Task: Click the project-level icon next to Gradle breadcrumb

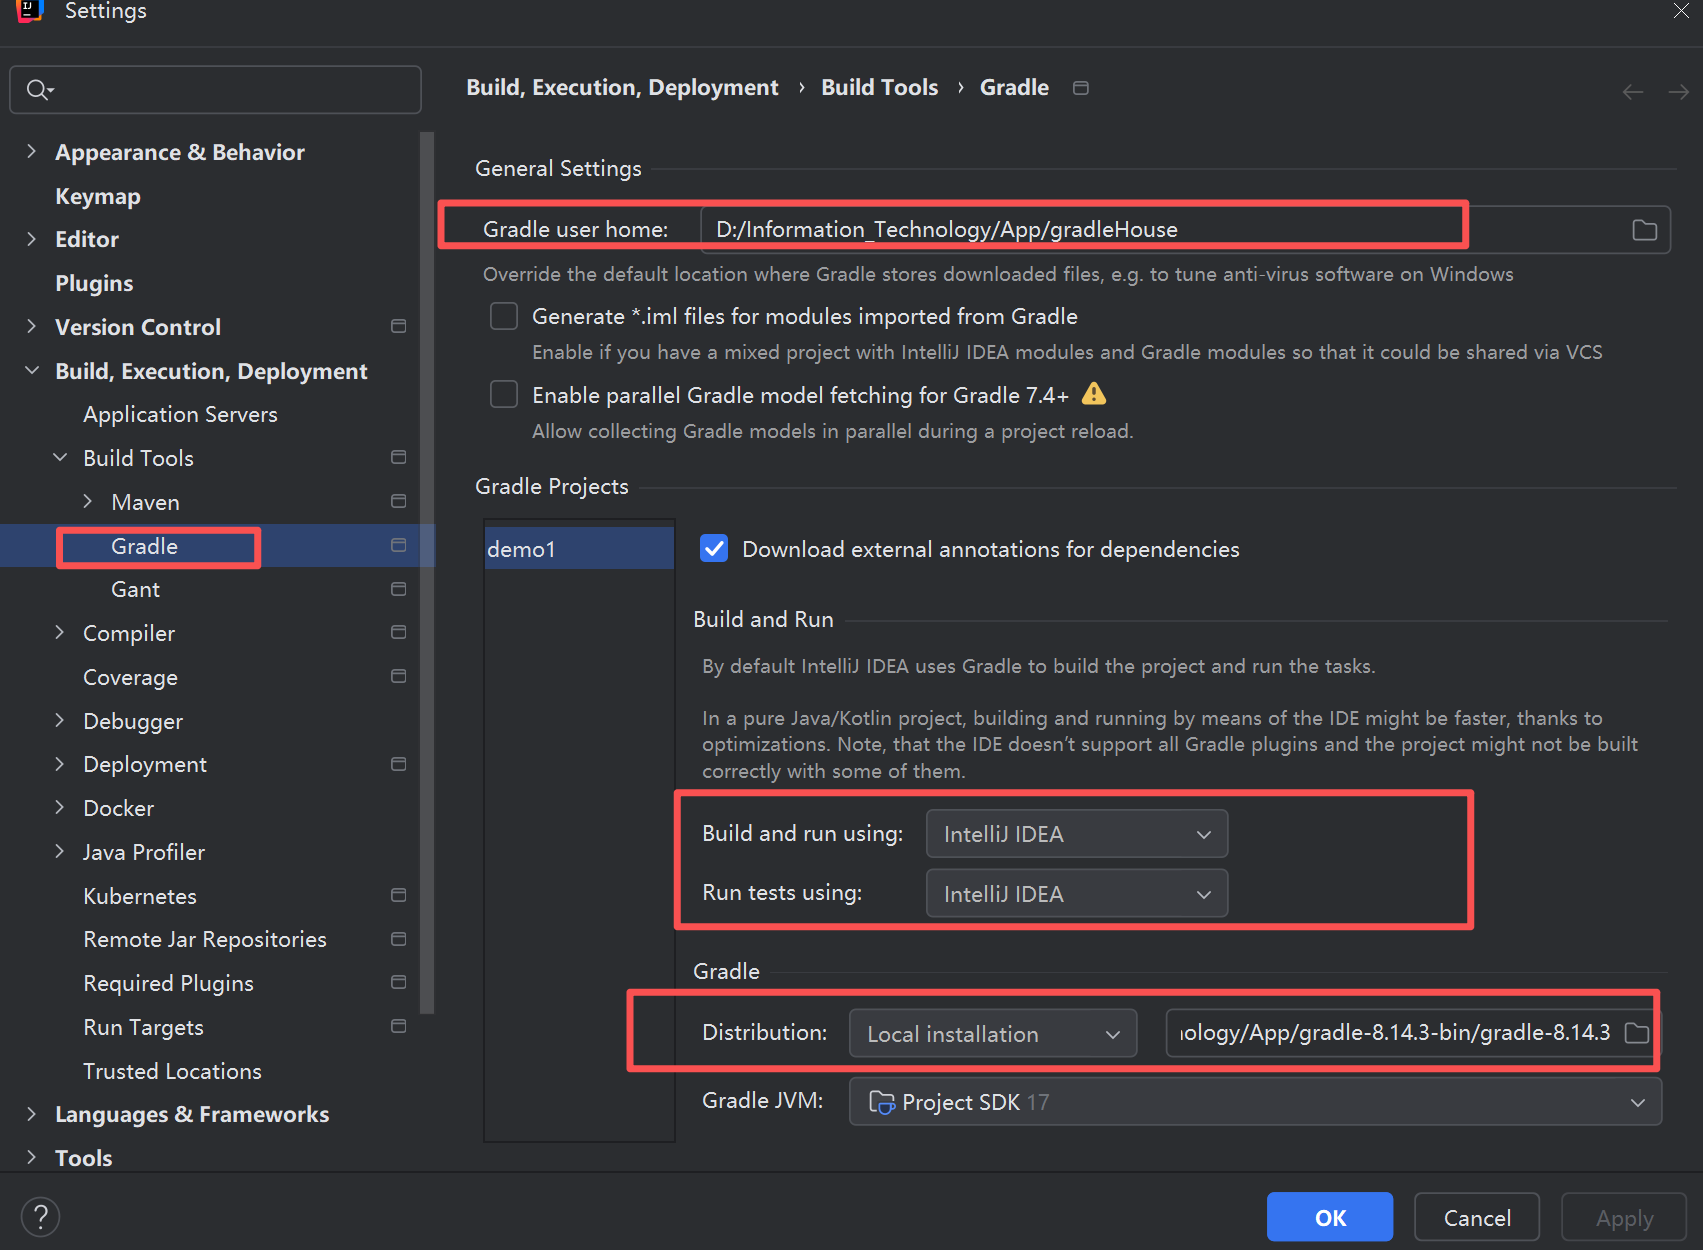Action: tap(1080, 88)
